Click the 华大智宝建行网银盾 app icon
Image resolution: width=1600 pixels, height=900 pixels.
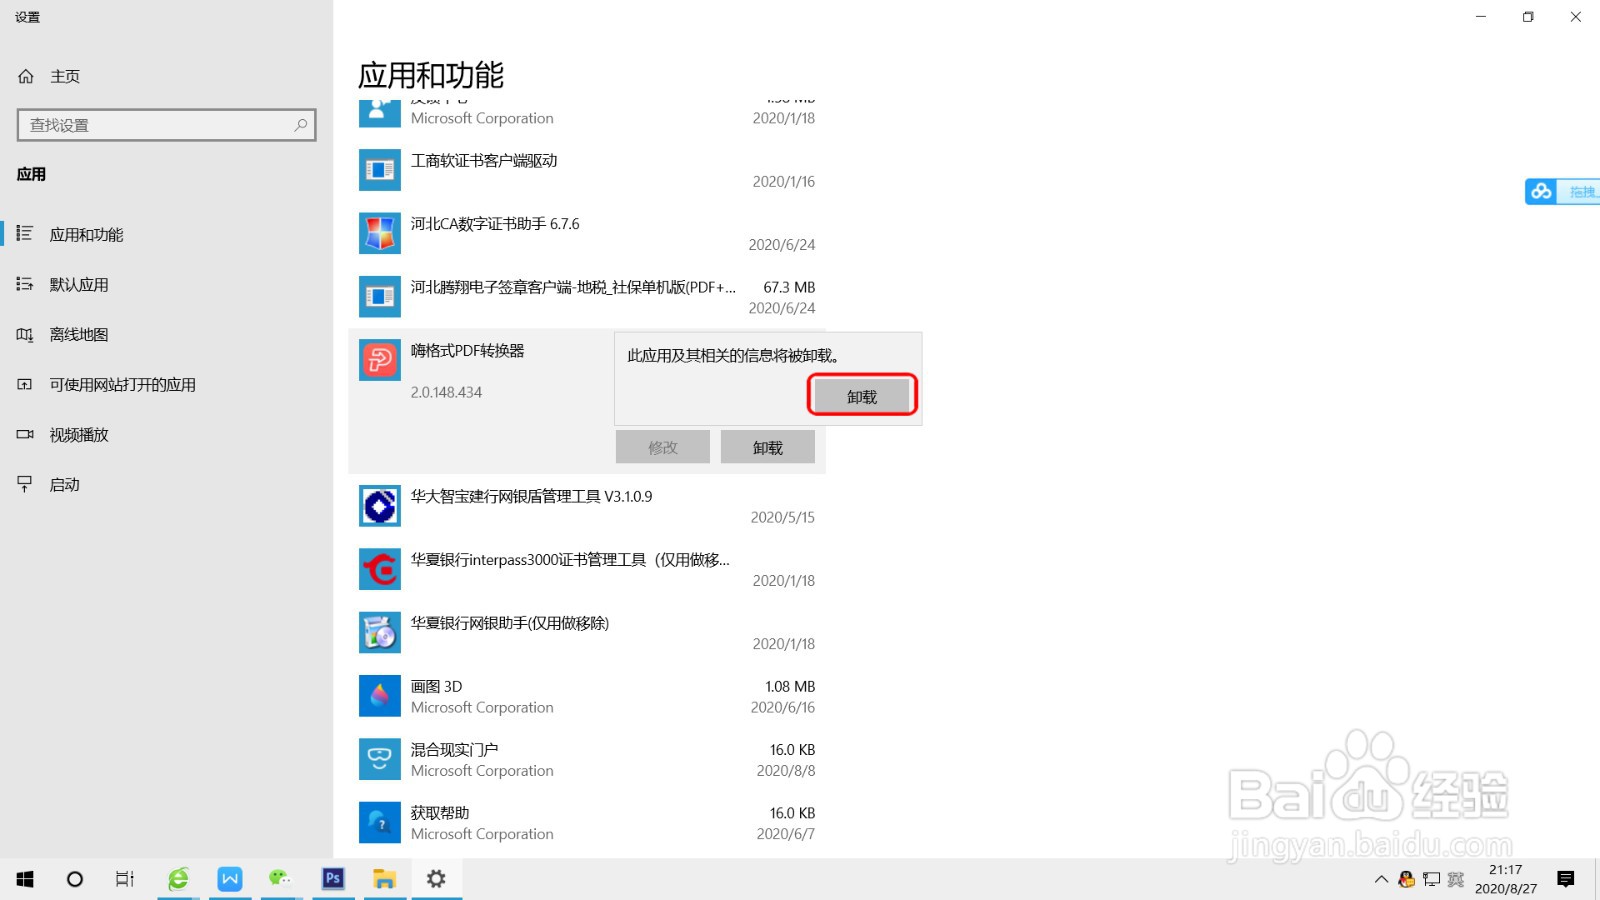(380, 506)
